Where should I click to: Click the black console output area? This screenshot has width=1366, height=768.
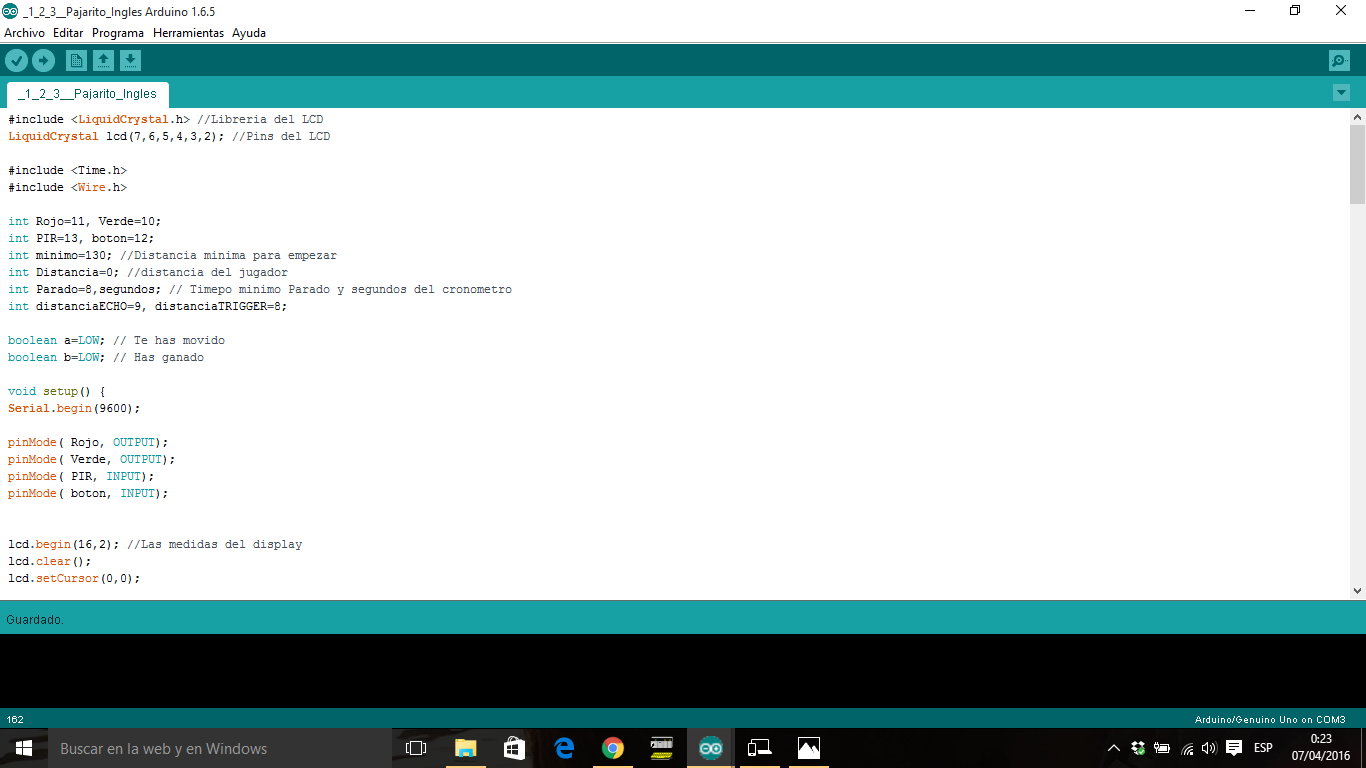(683, 671)
